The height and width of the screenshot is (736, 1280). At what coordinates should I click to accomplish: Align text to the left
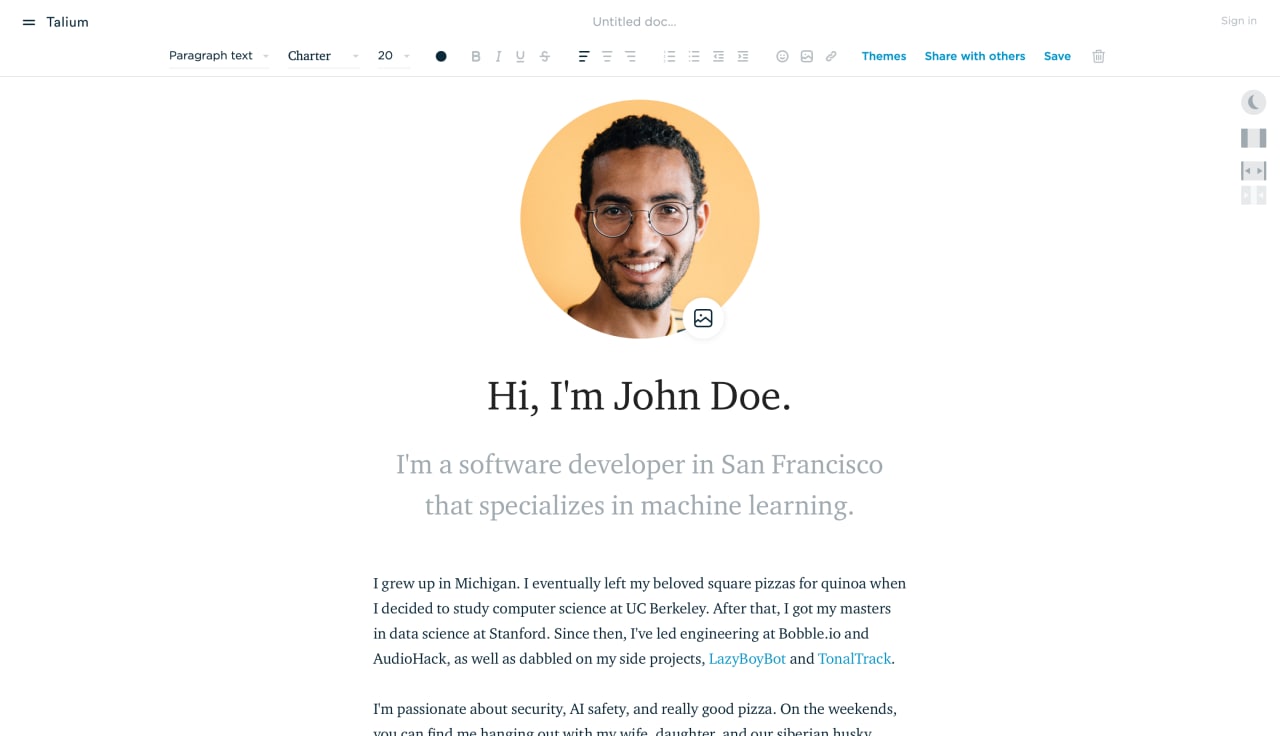[584, 56]
